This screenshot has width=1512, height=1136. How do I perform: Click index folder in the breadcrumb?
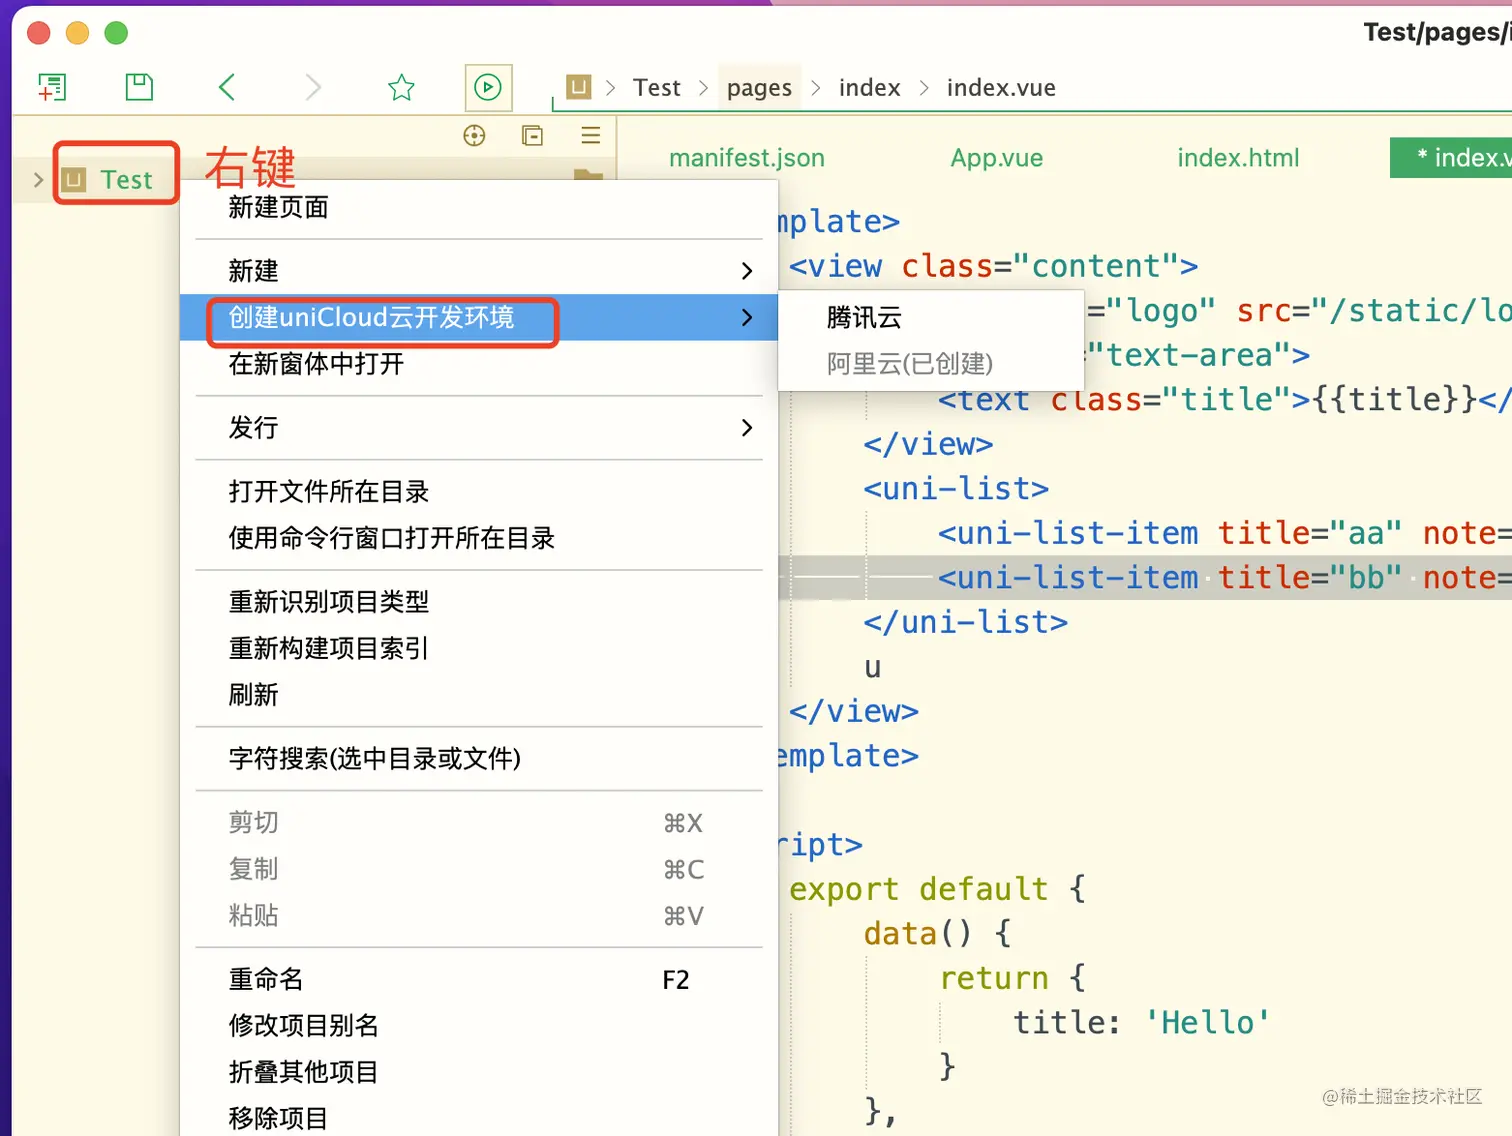pos(870,88)
